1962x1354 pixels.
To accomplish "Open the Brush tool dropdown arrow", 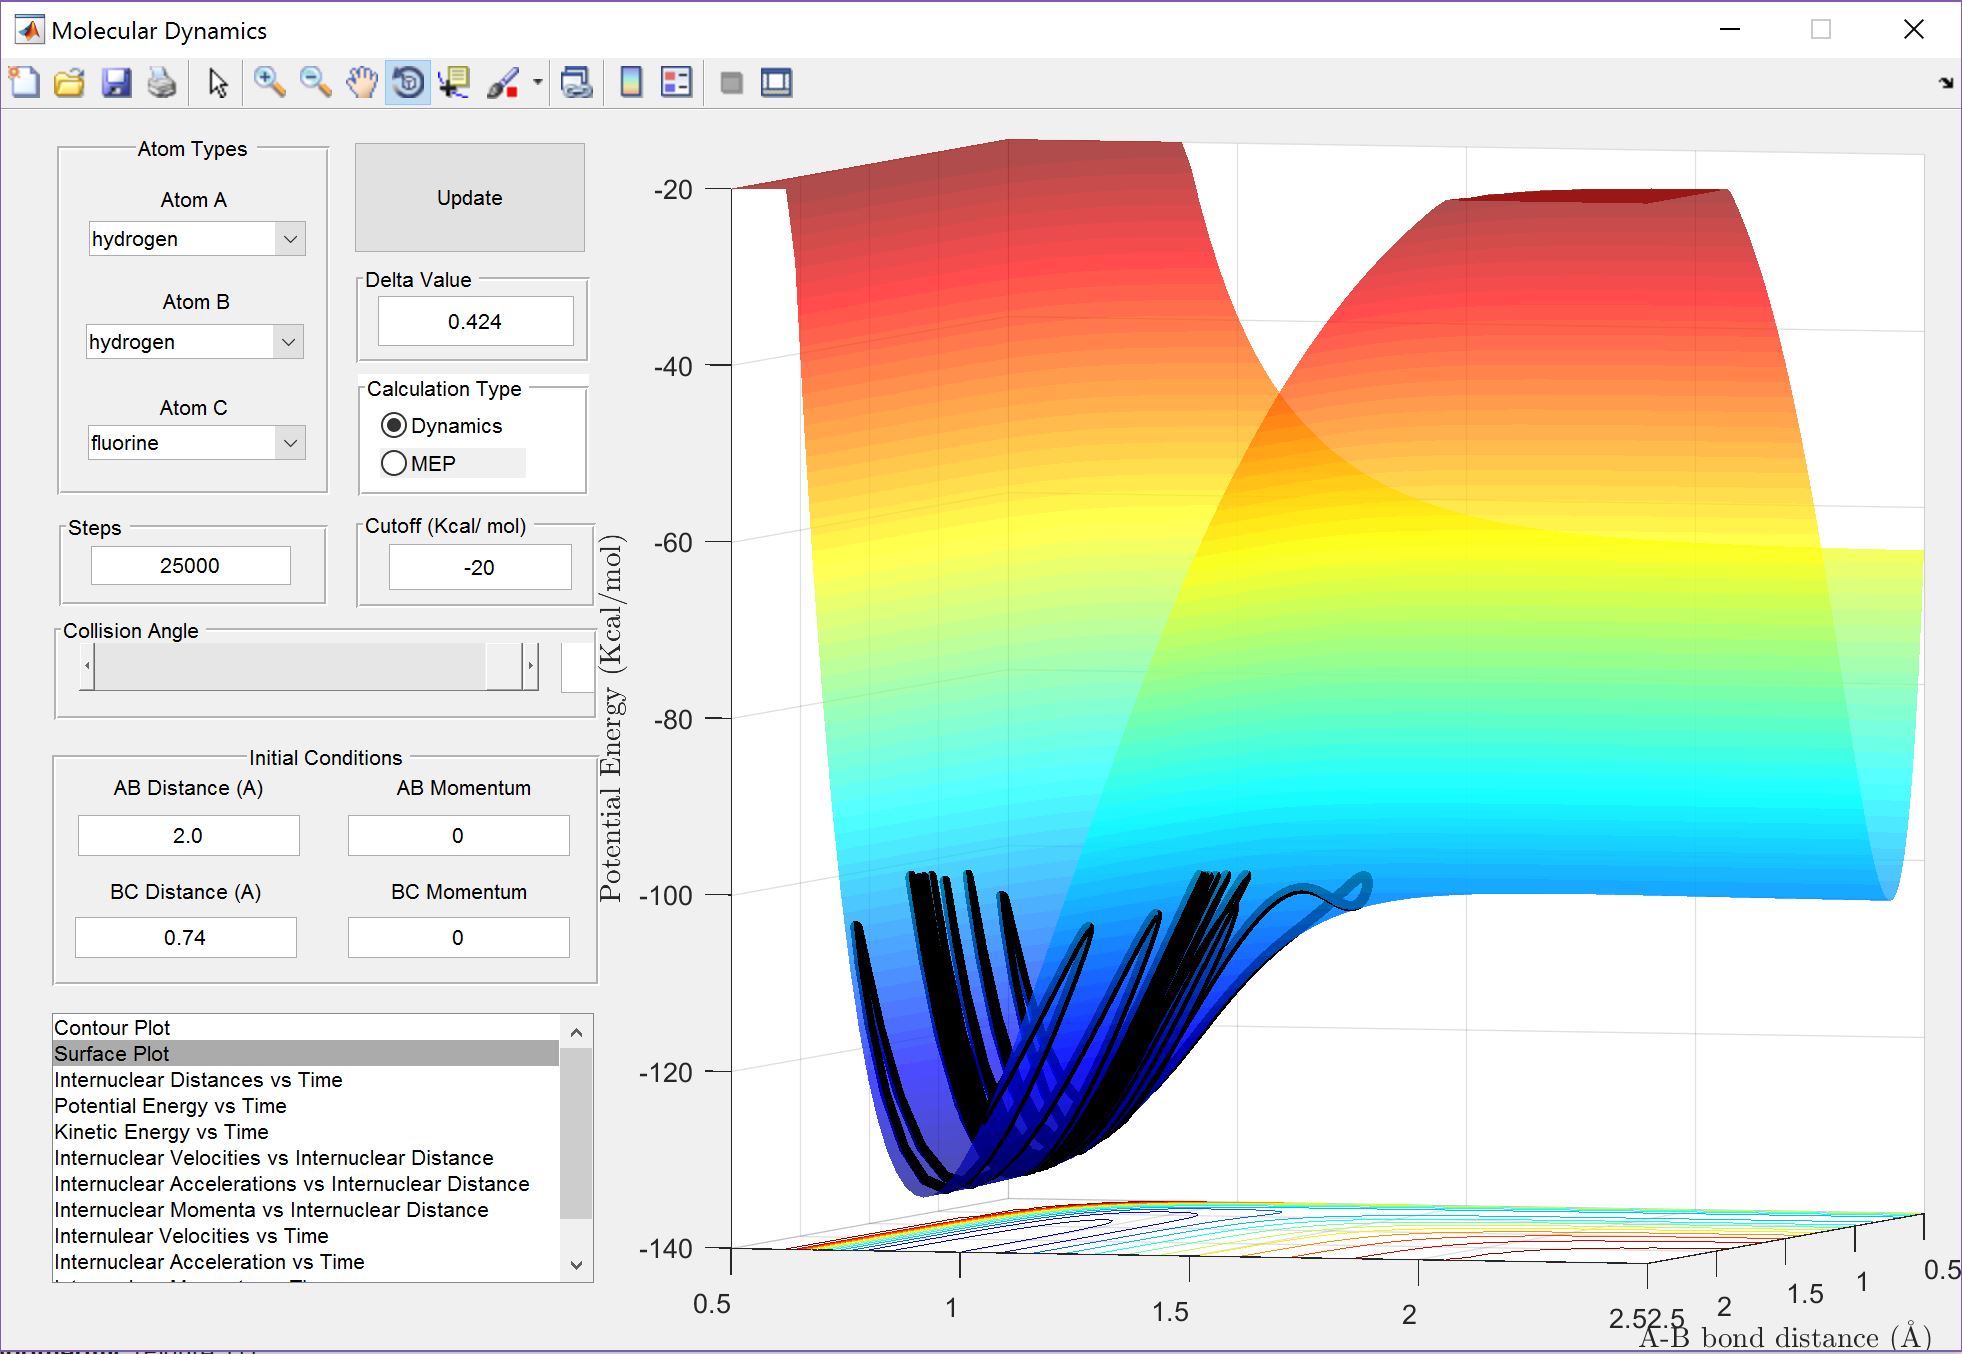I will tap(538, 83).
